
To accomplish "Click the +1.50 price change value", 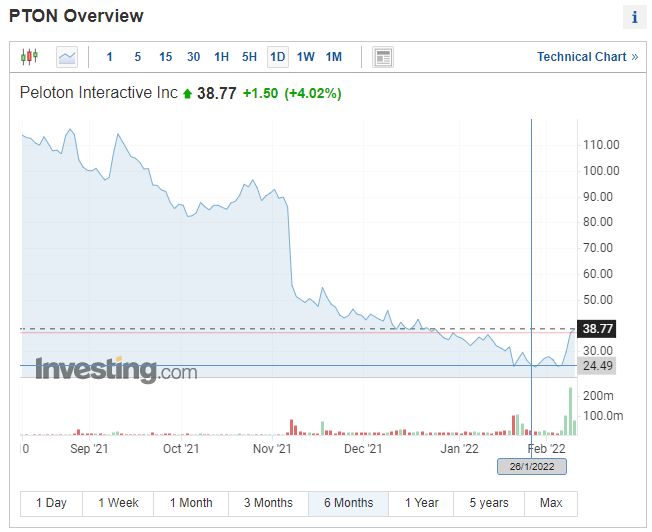I will [260, 93].
